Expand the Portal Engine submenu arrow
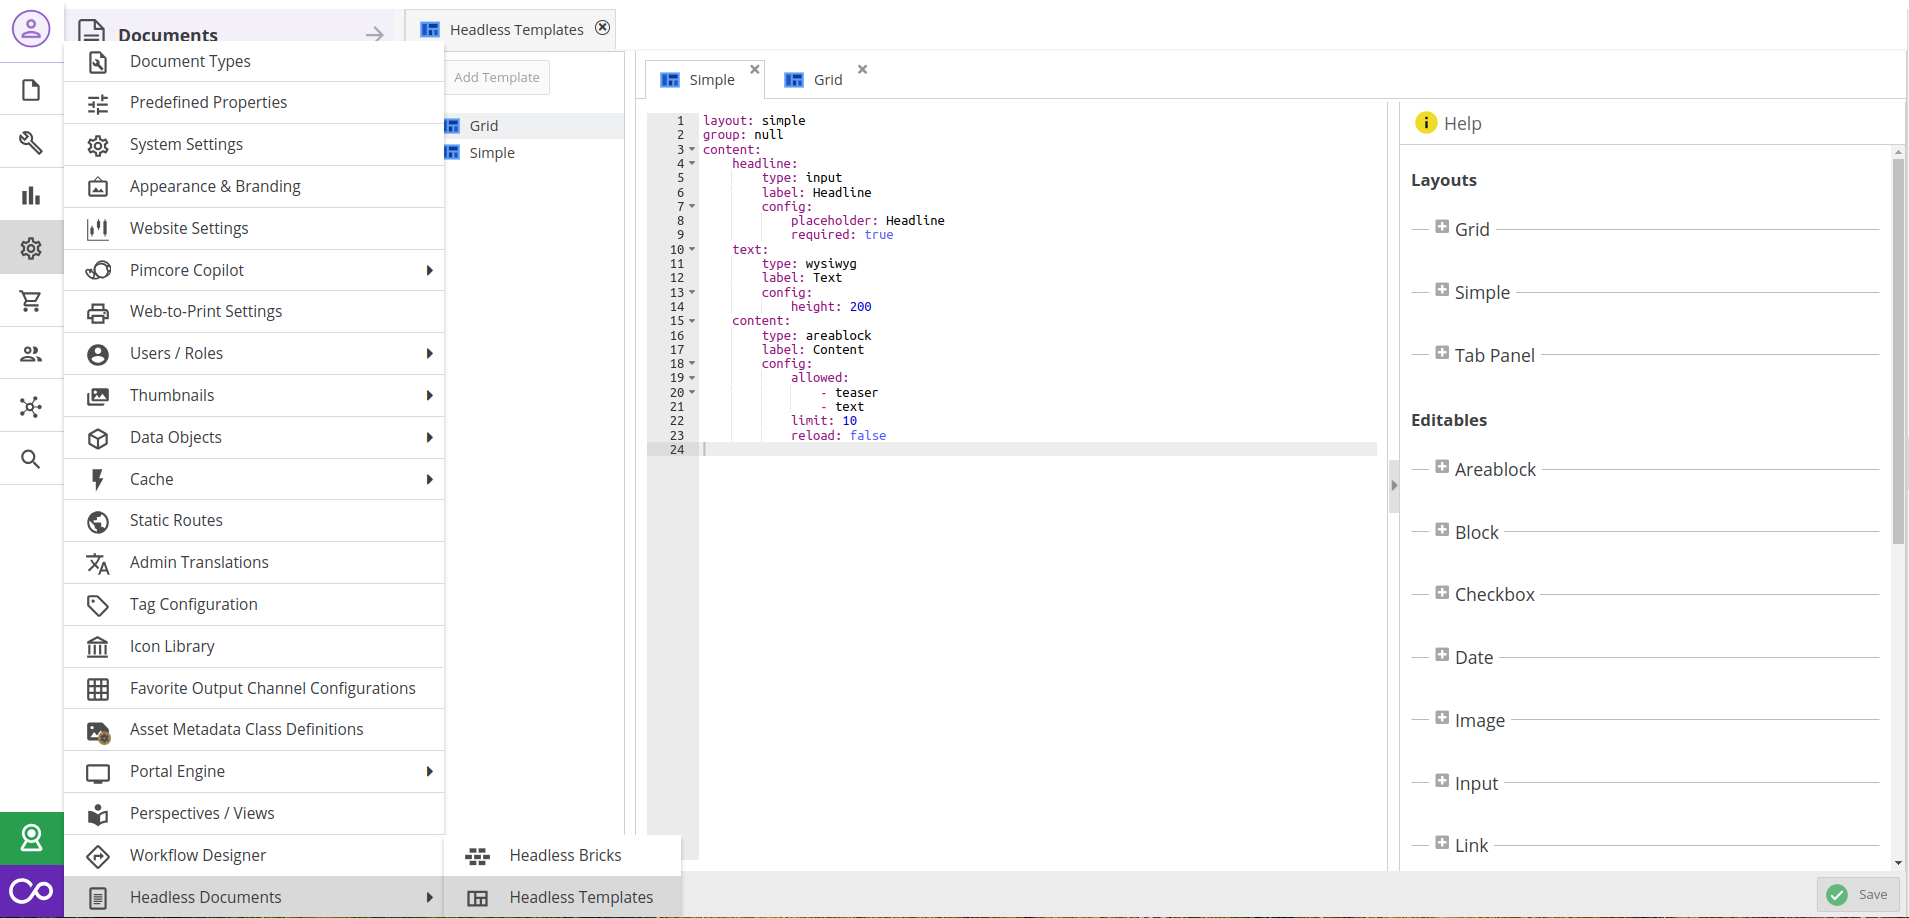The width and height of the screenshot is (1909, 918). [429, 771]
